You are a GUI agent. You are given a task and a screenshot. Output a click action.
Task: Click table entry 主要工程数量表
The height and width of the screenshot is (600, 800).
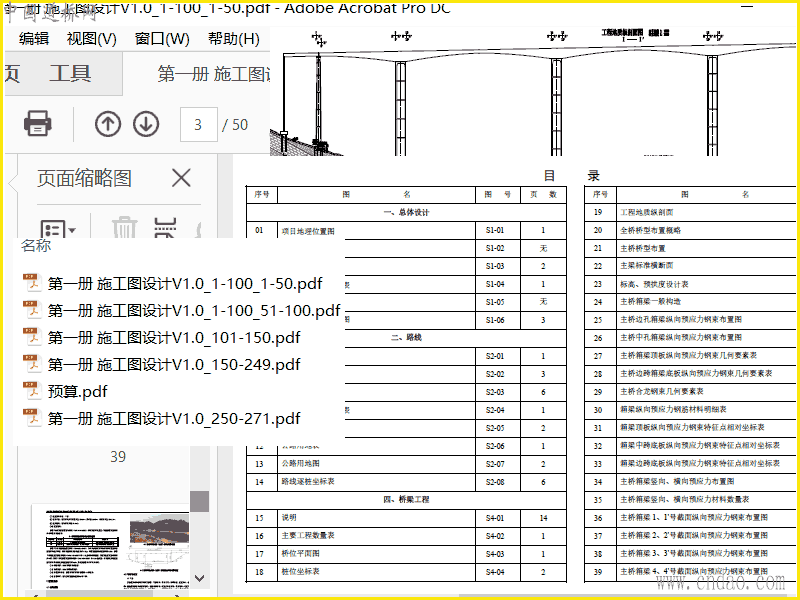pos(308,535)
